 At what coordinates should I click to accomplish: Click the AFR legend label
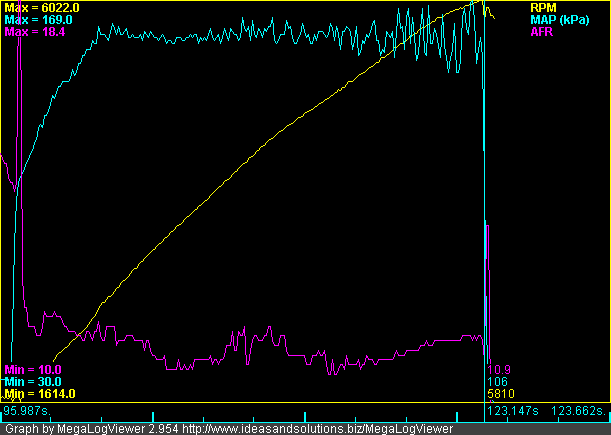pos(542,32)
